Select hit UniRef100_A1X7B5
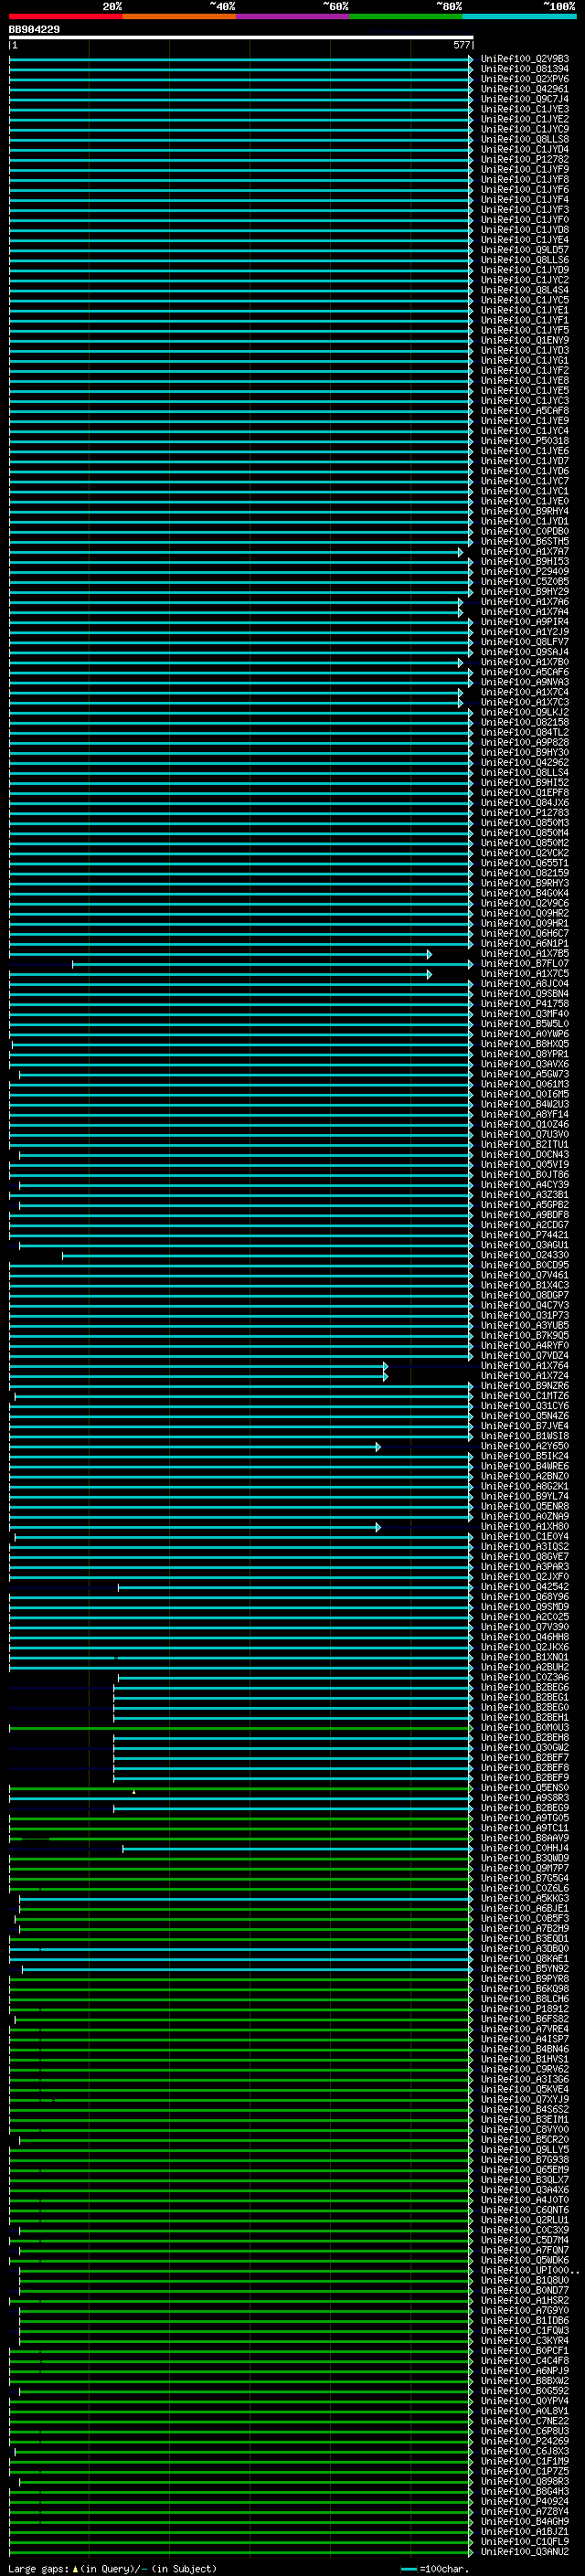The width and height of the screenshot is (585, 2576). click(525, 953)
